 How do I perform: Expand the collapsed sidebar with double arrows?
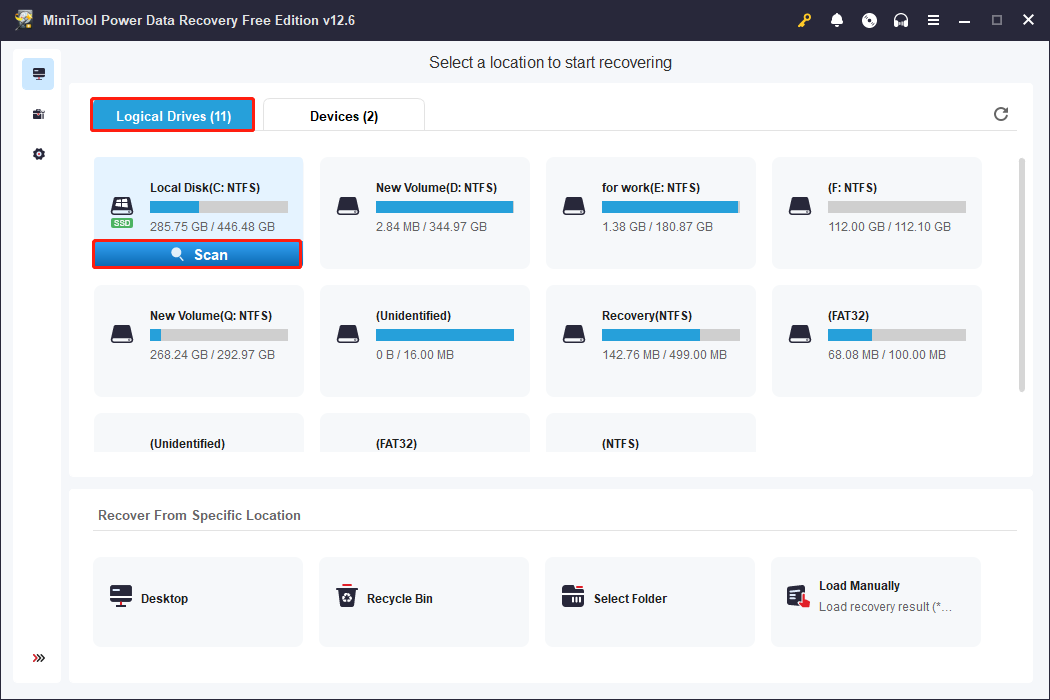pos(38,658)
